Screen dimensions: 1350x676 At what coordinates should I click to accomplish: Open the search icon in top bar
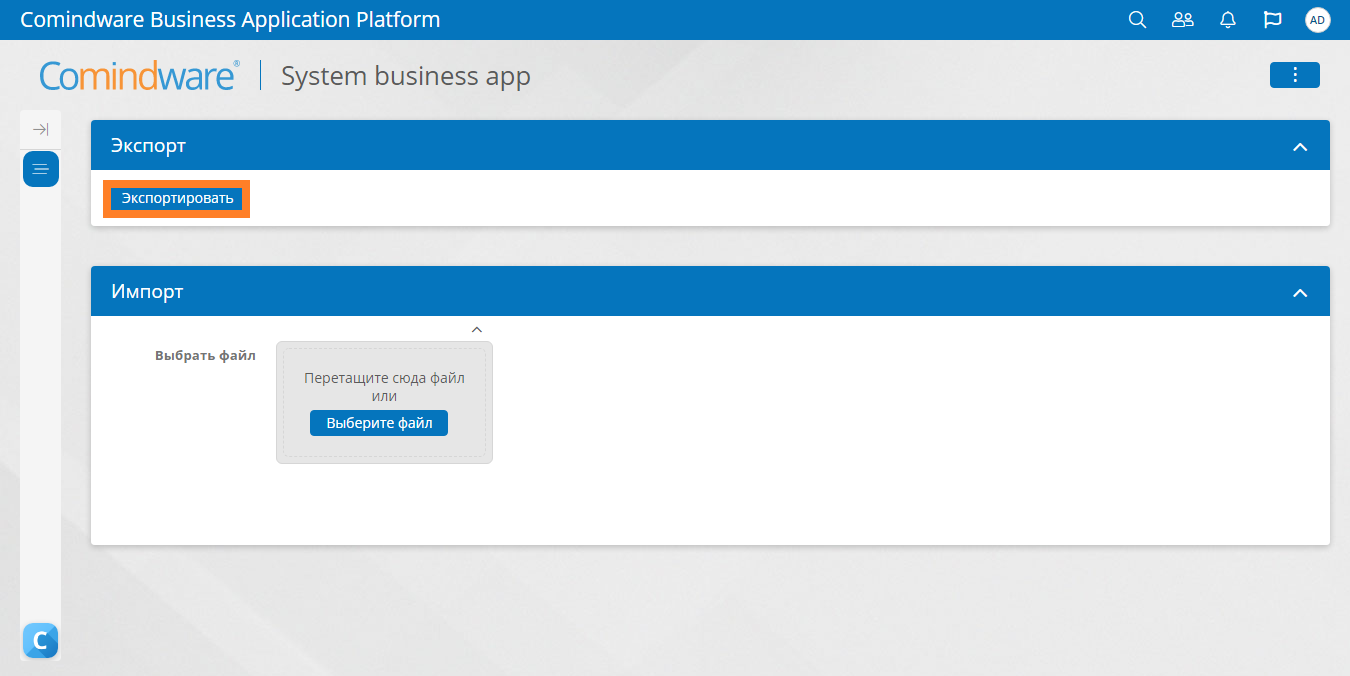[1137, 20]
